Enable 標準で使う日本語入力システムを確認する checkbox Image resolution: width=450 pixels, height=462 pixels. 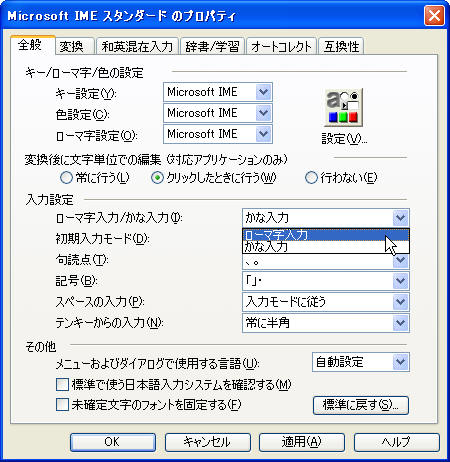click(62, 385)
